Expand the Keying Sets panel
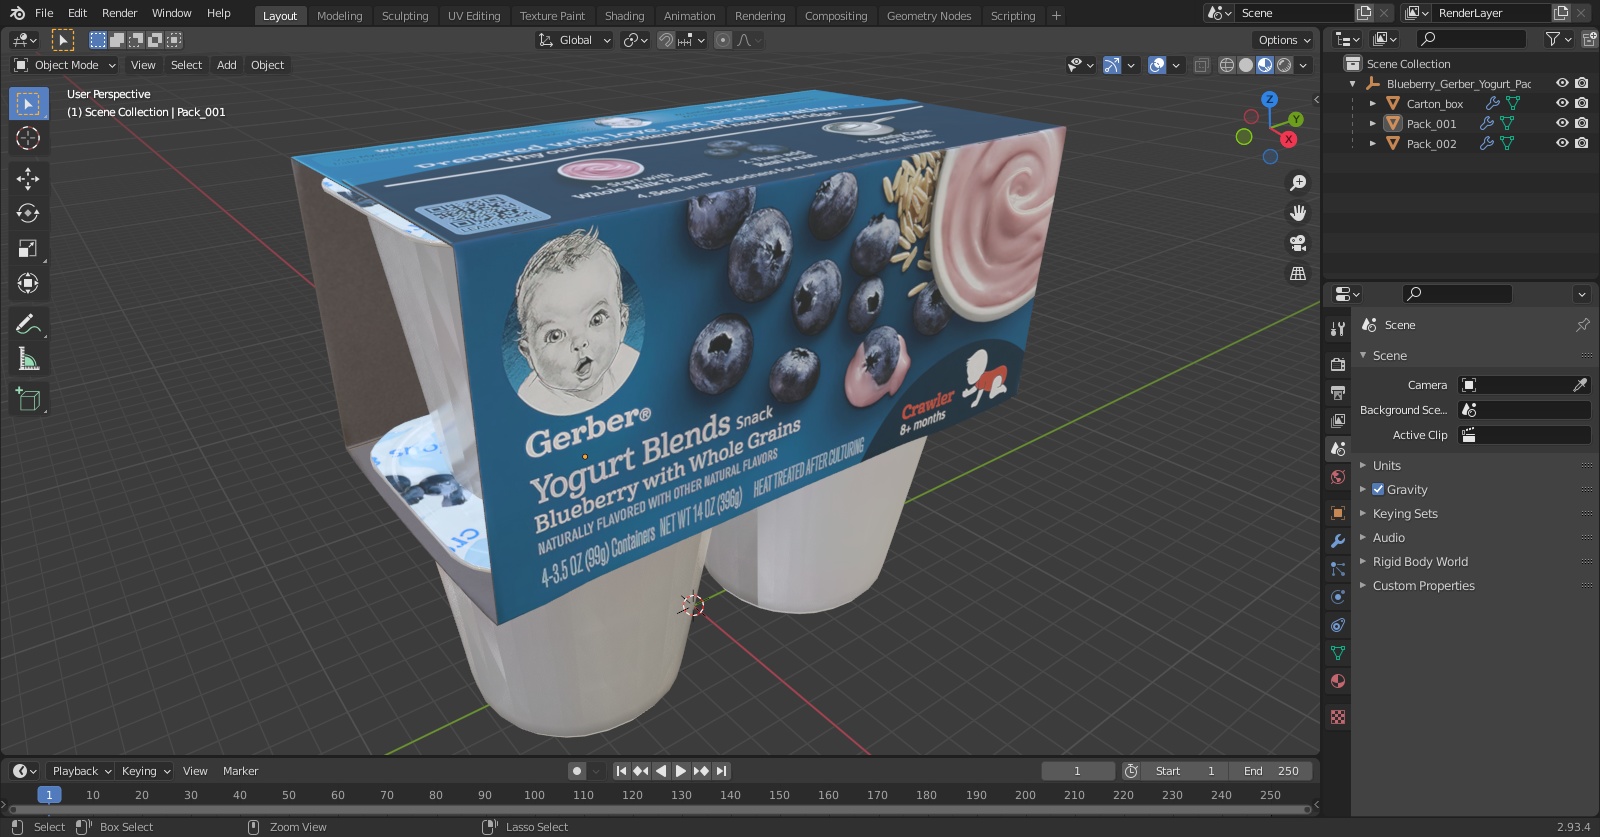Image resolution: width=1600 pixels, height=837 pixels. click(x=1404, y=513)
